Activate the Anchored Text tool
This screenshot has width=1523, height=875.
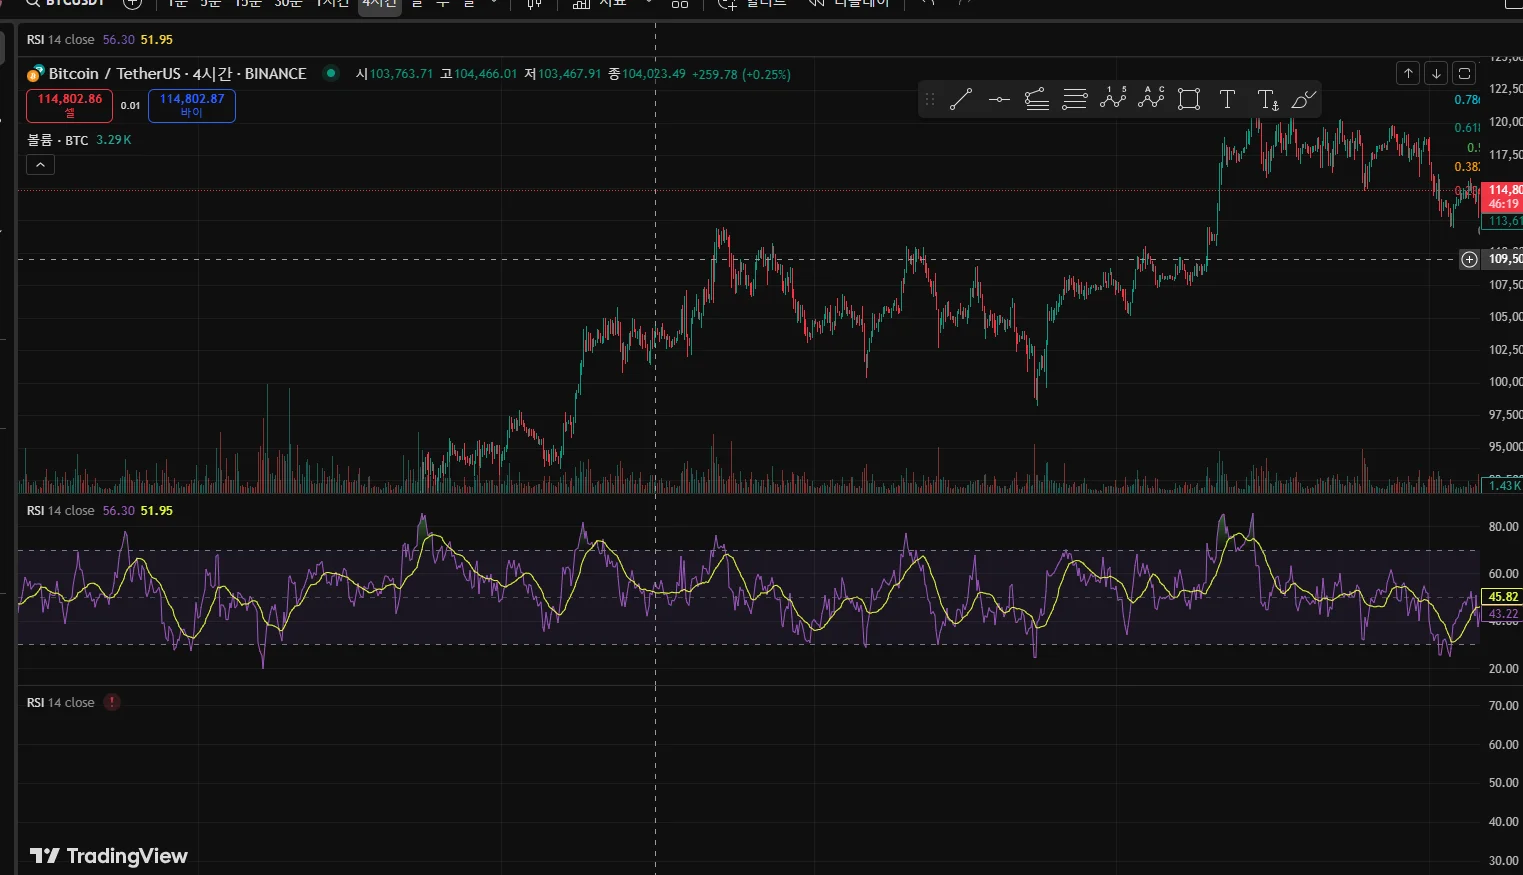pyautogui.click(x=1267, y=99)
